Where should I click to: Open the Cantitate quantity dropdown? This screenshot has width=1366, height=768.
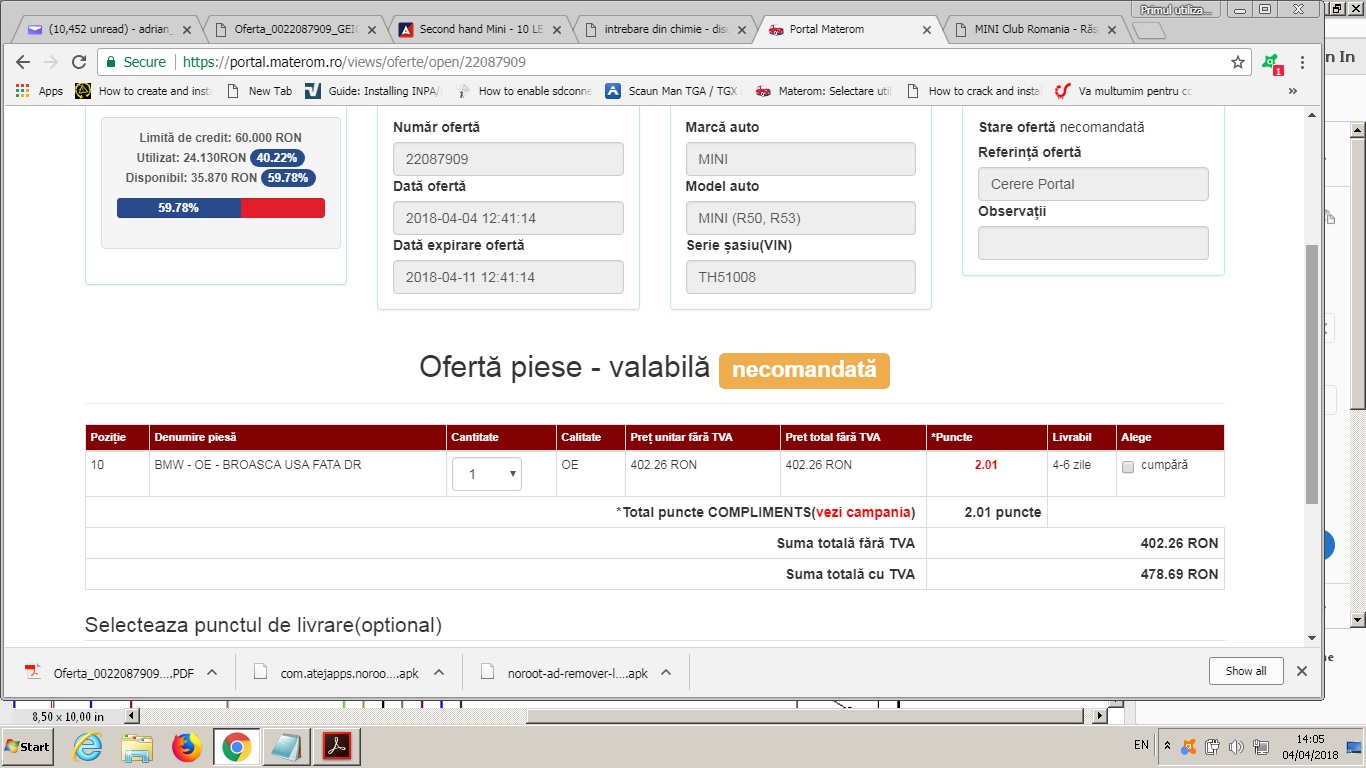486,474
